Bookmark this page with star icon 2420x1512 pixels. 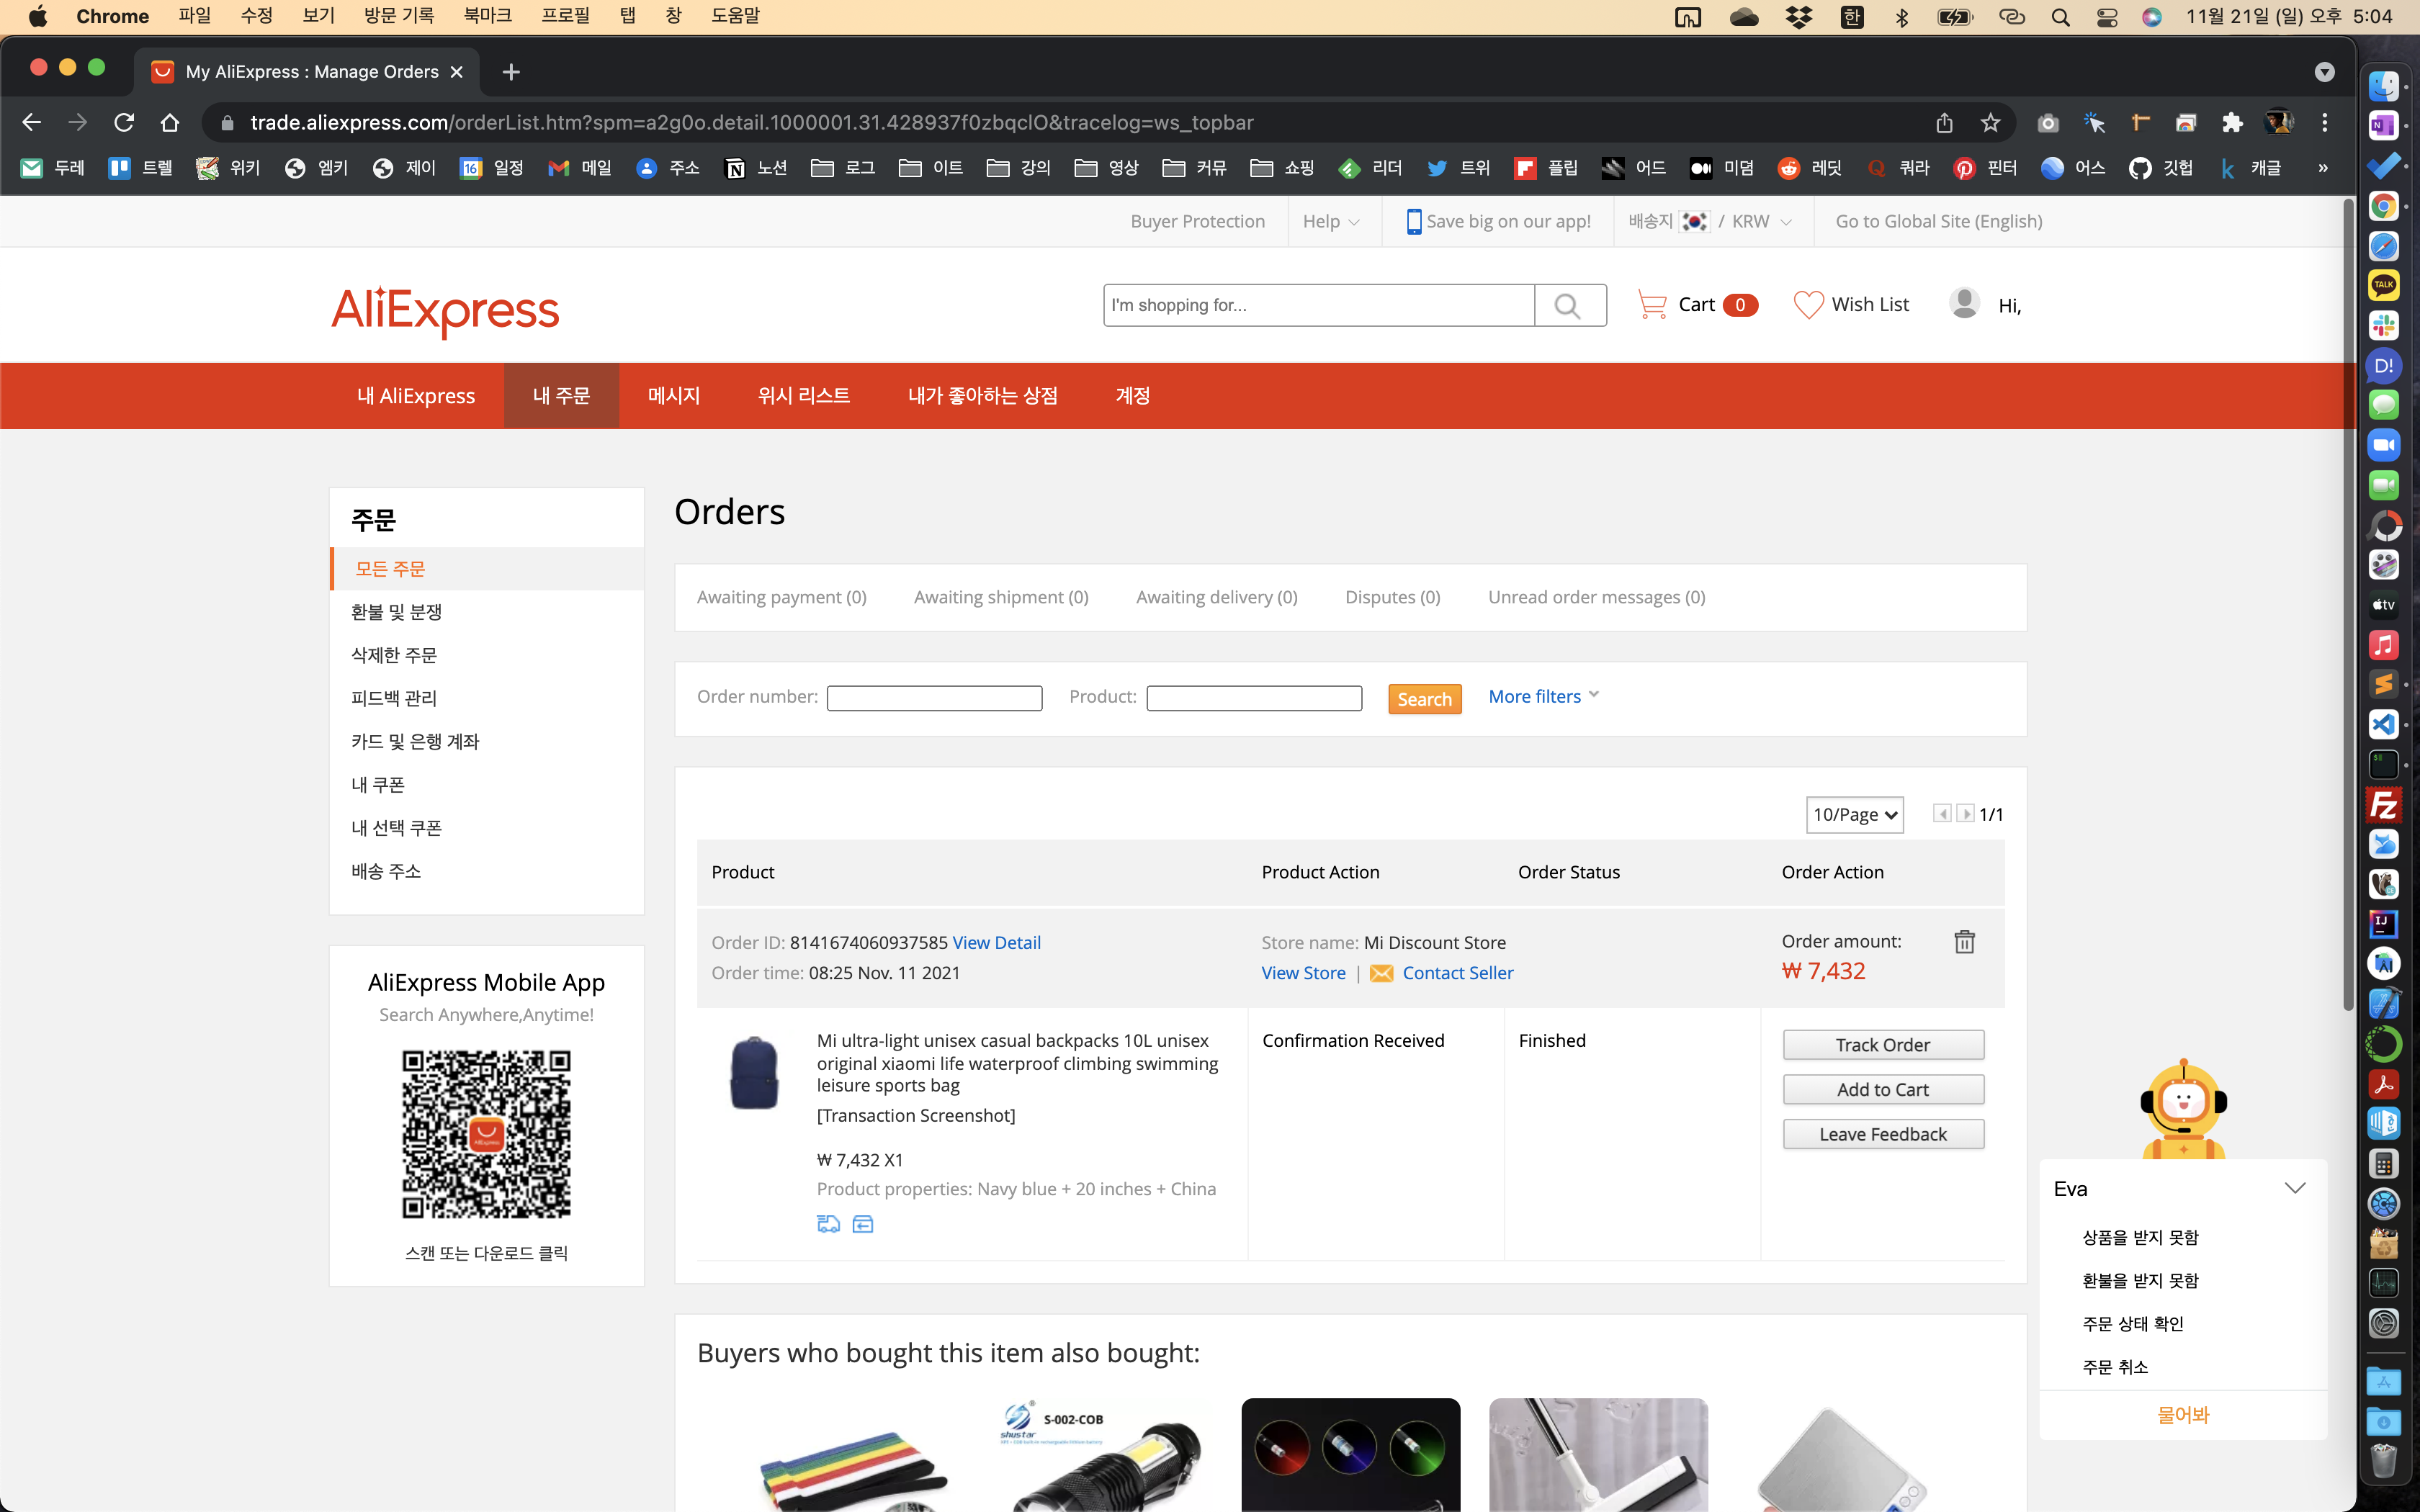pyautogui.click(x=1990, y=122)
